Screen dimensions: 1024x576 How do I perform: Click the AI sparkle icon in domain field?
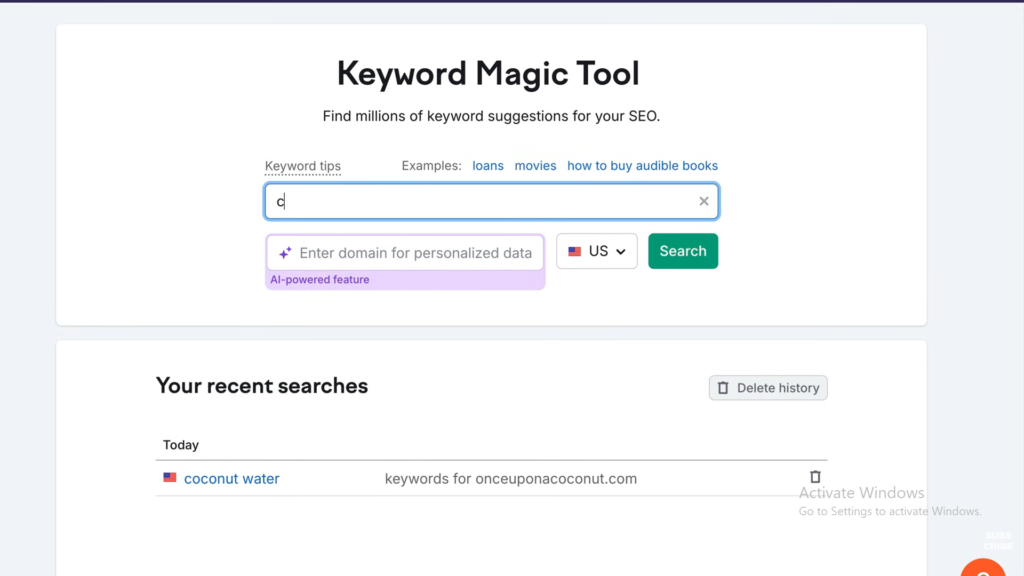[x=285, y=253]
